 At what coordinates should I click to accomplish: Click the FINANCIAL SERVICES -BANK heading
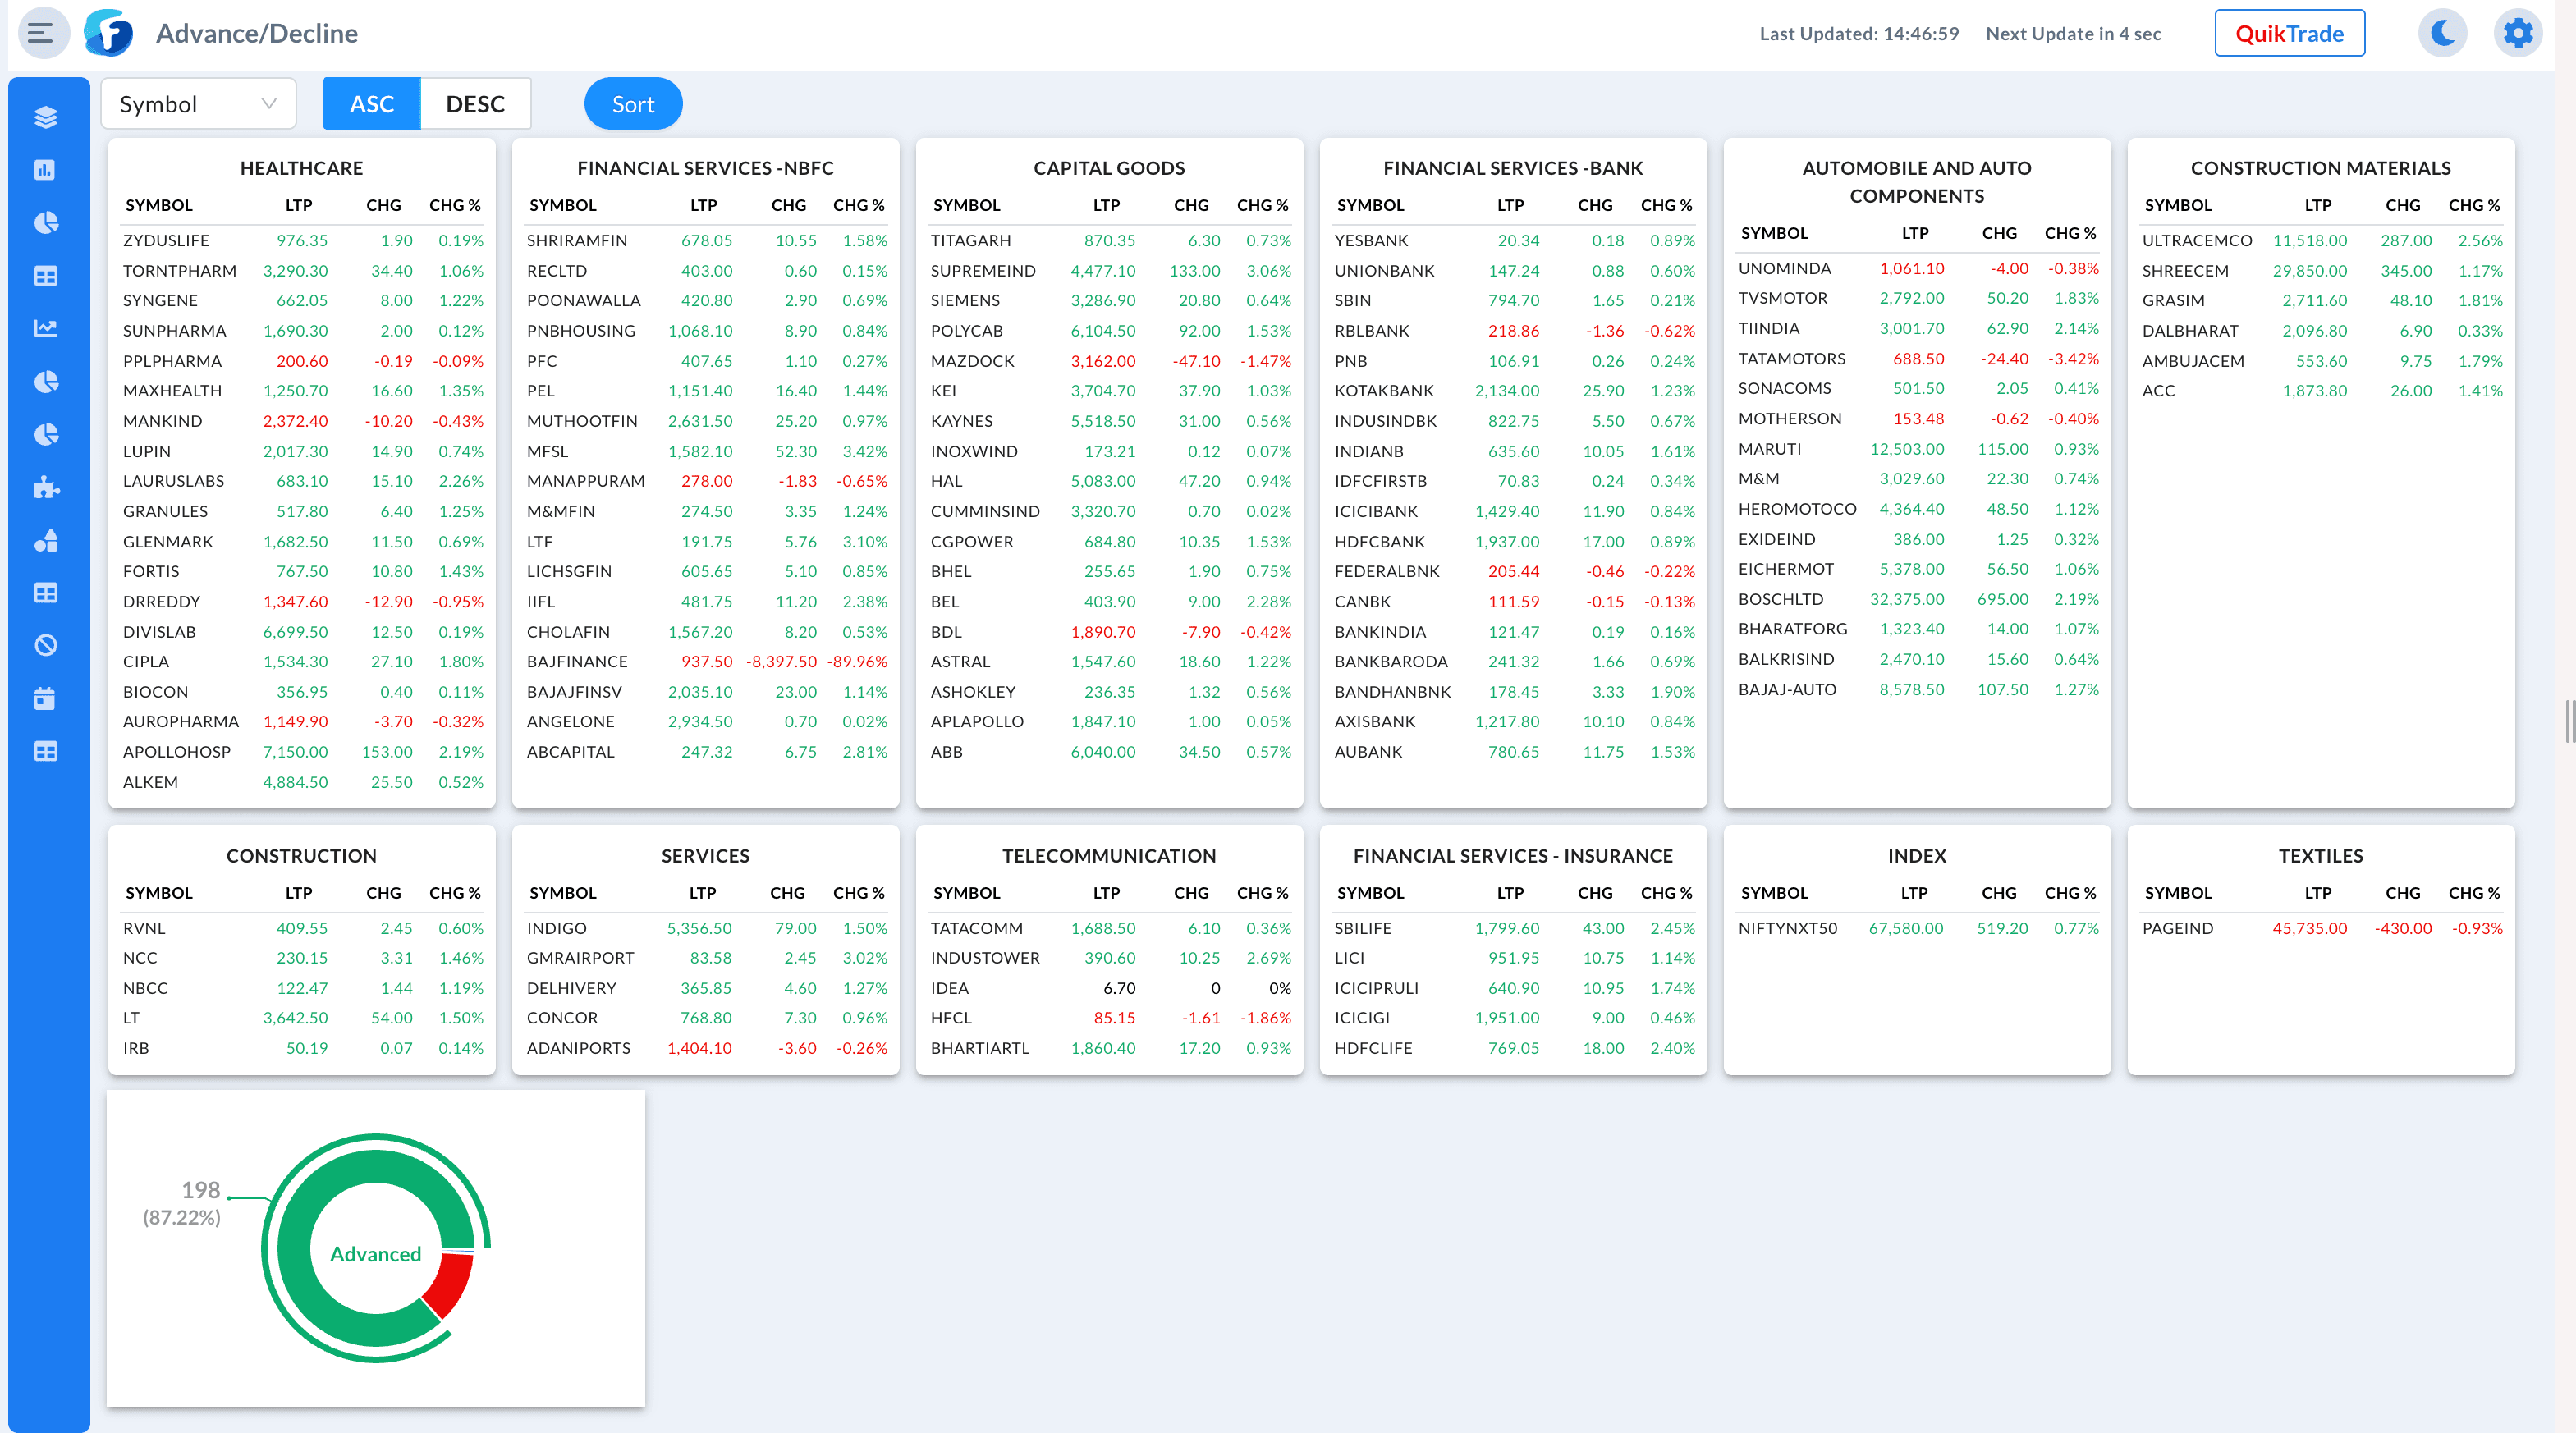point(1513,168)
